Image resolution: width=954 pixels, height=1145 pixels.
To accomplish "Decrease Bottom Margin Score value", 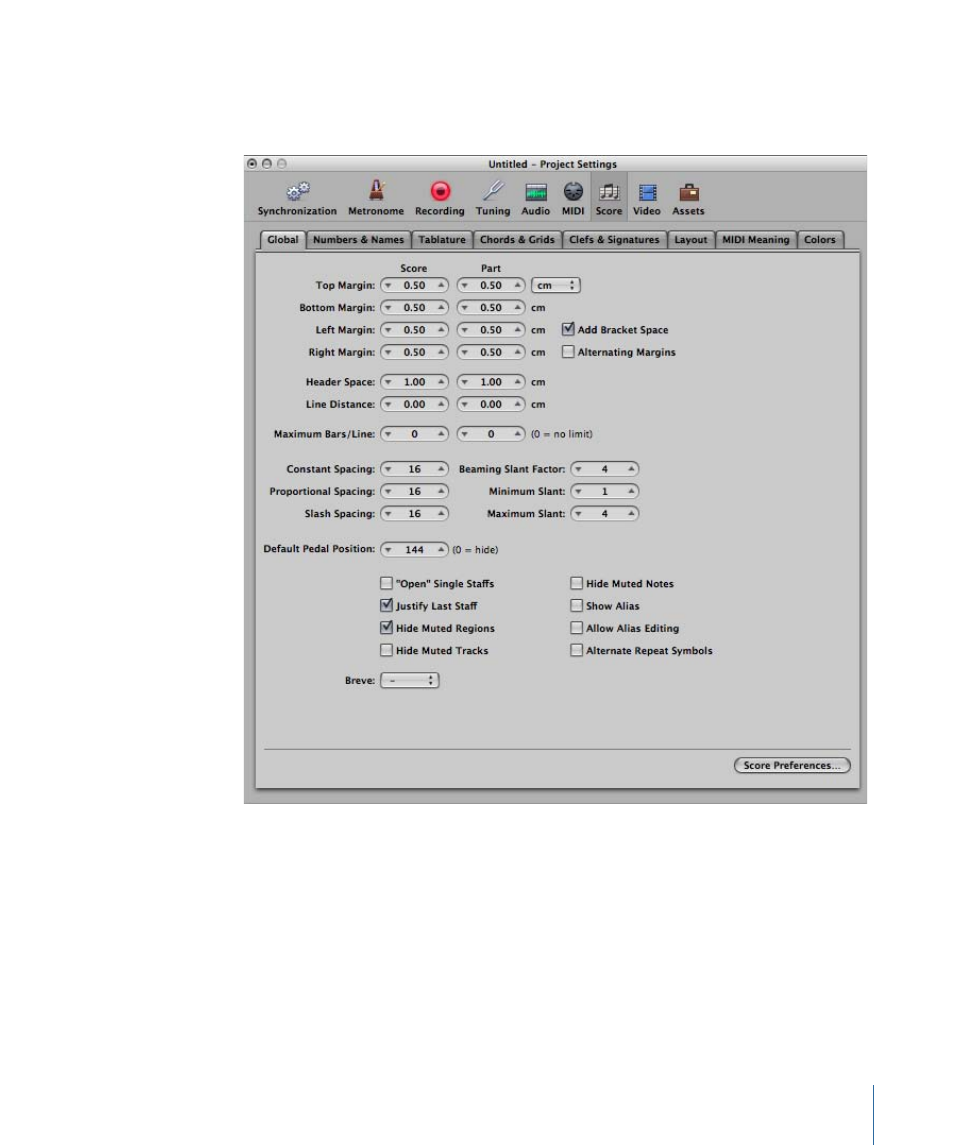I will pyautogui.click(x=388, y=307).
